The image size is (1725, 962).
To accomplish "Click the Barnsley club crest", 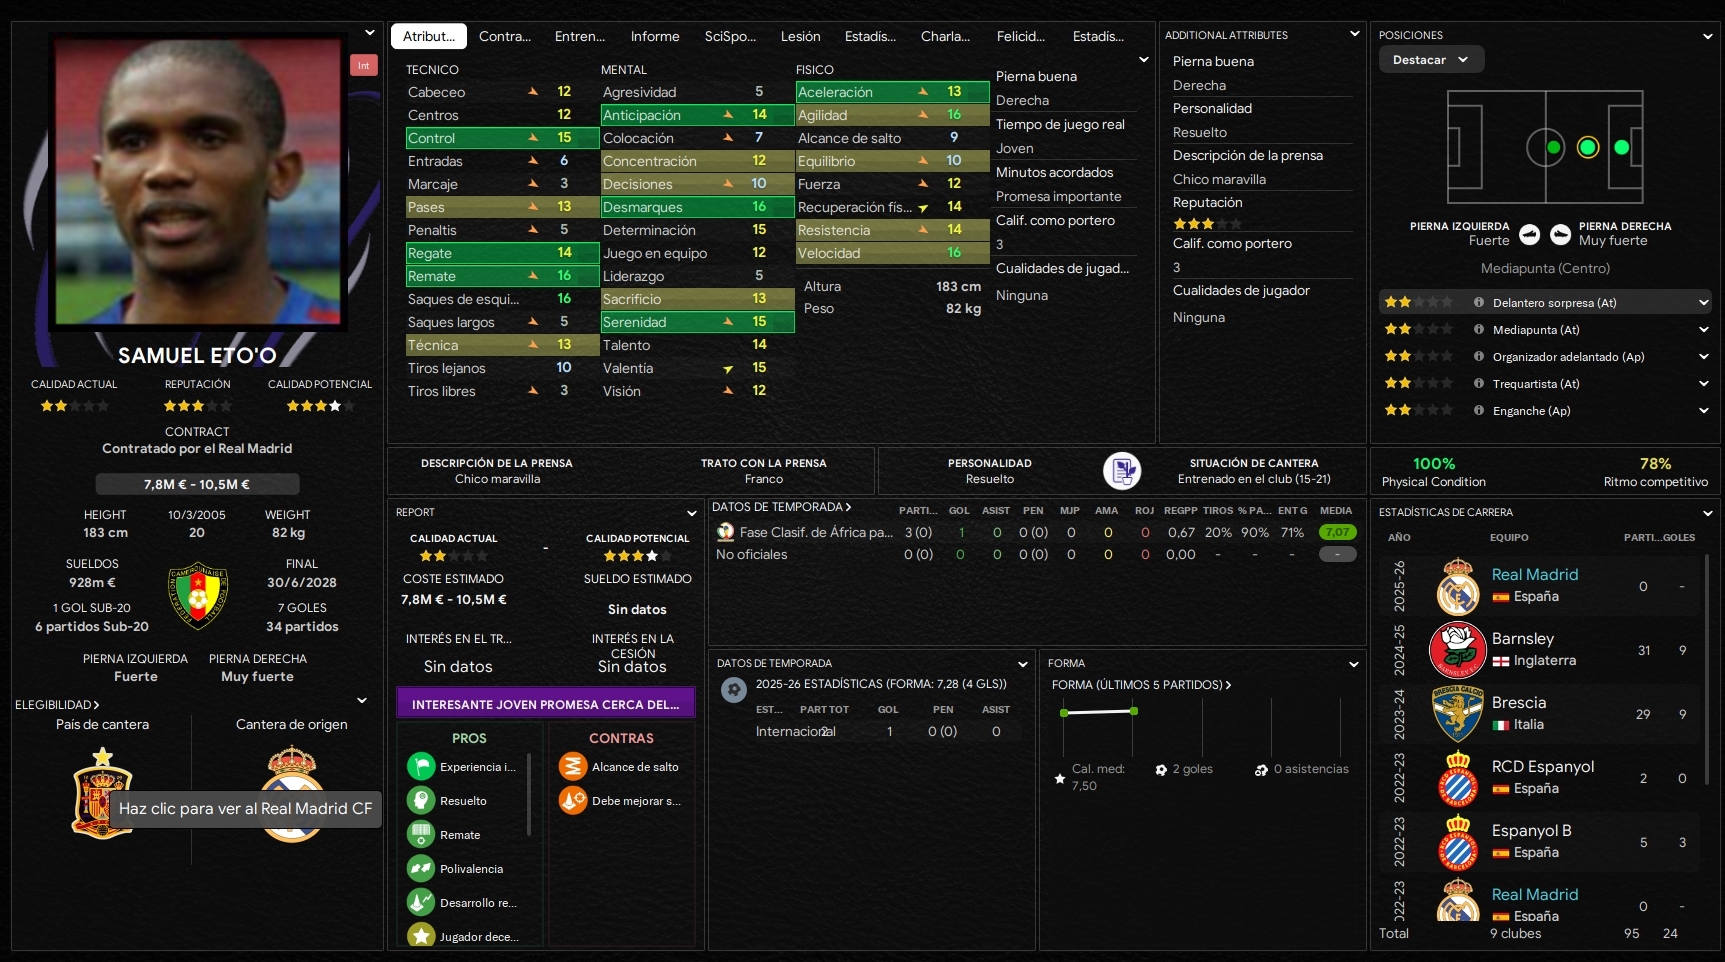I will coord(1458,650).
